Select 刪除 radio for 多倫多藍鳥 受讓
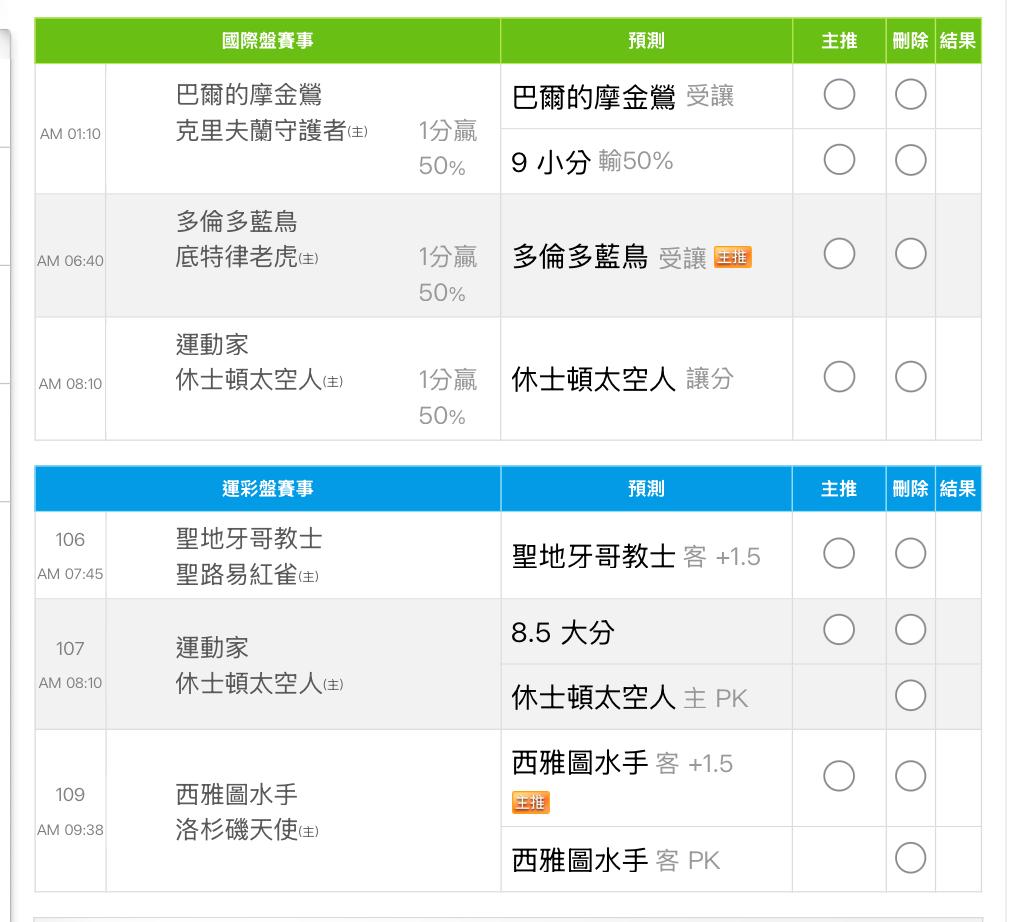The image size is (1019, 922). 910,253
